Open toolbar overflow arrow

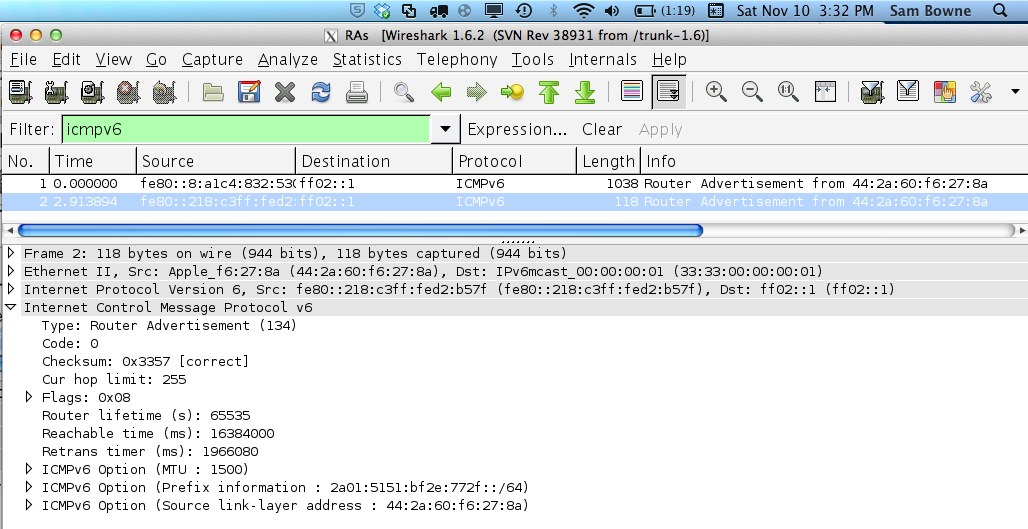(x=1015, y=91)
